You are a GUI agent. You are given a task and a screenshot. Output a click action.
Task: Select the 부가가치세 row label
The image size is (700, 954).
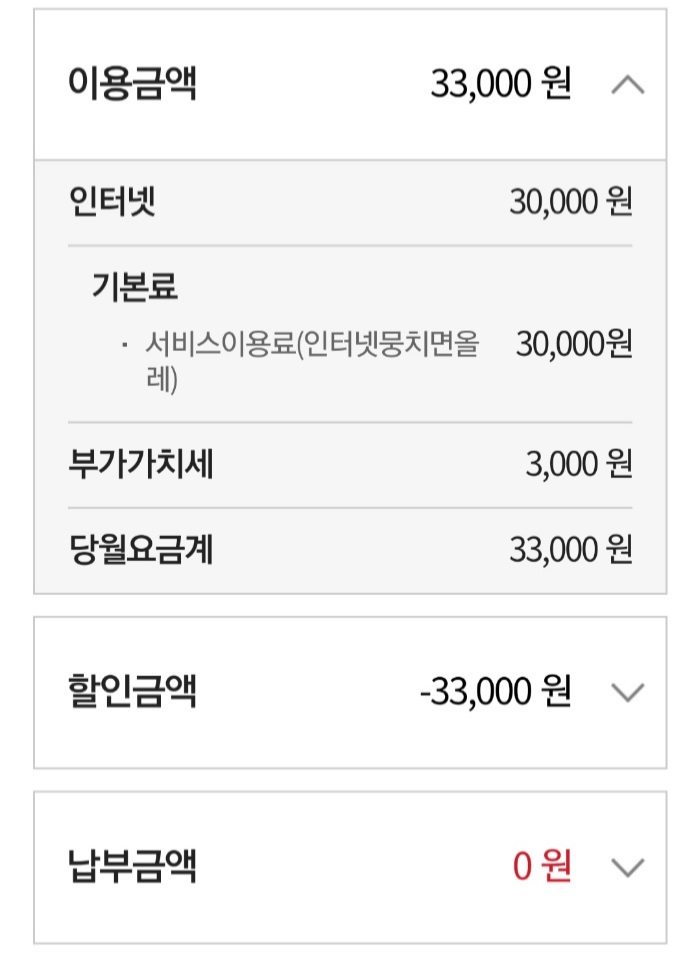tap(140, 464)
